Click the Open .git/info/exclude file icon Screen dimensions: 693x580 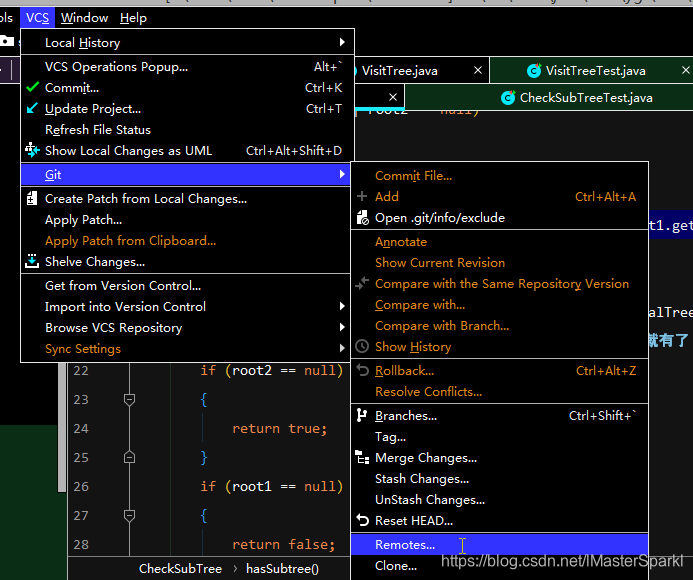362,218
